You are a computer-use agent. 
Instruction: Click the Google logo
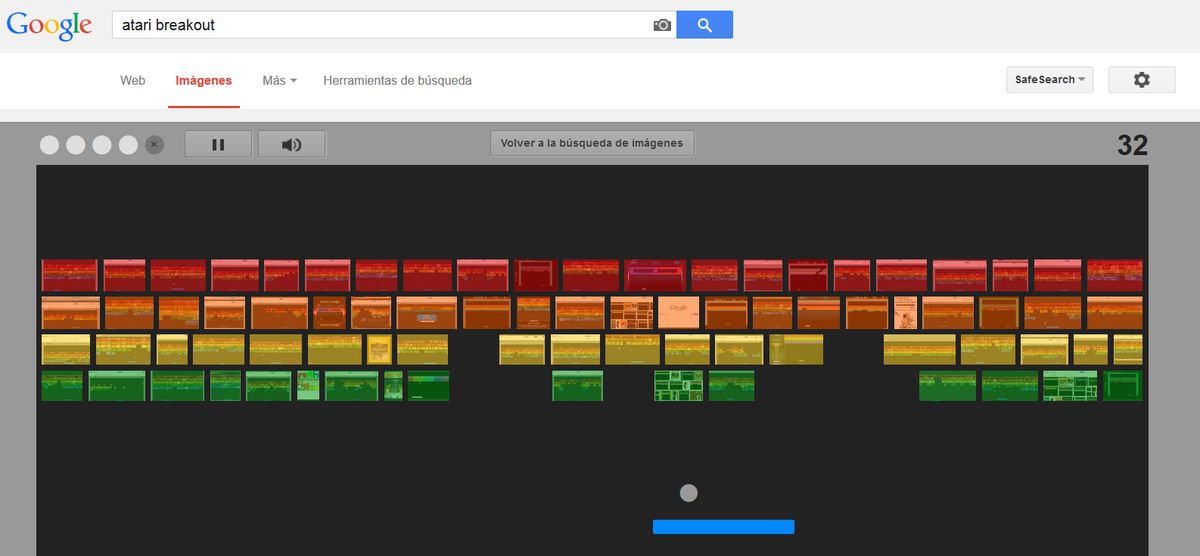click(x=49, y=26)
